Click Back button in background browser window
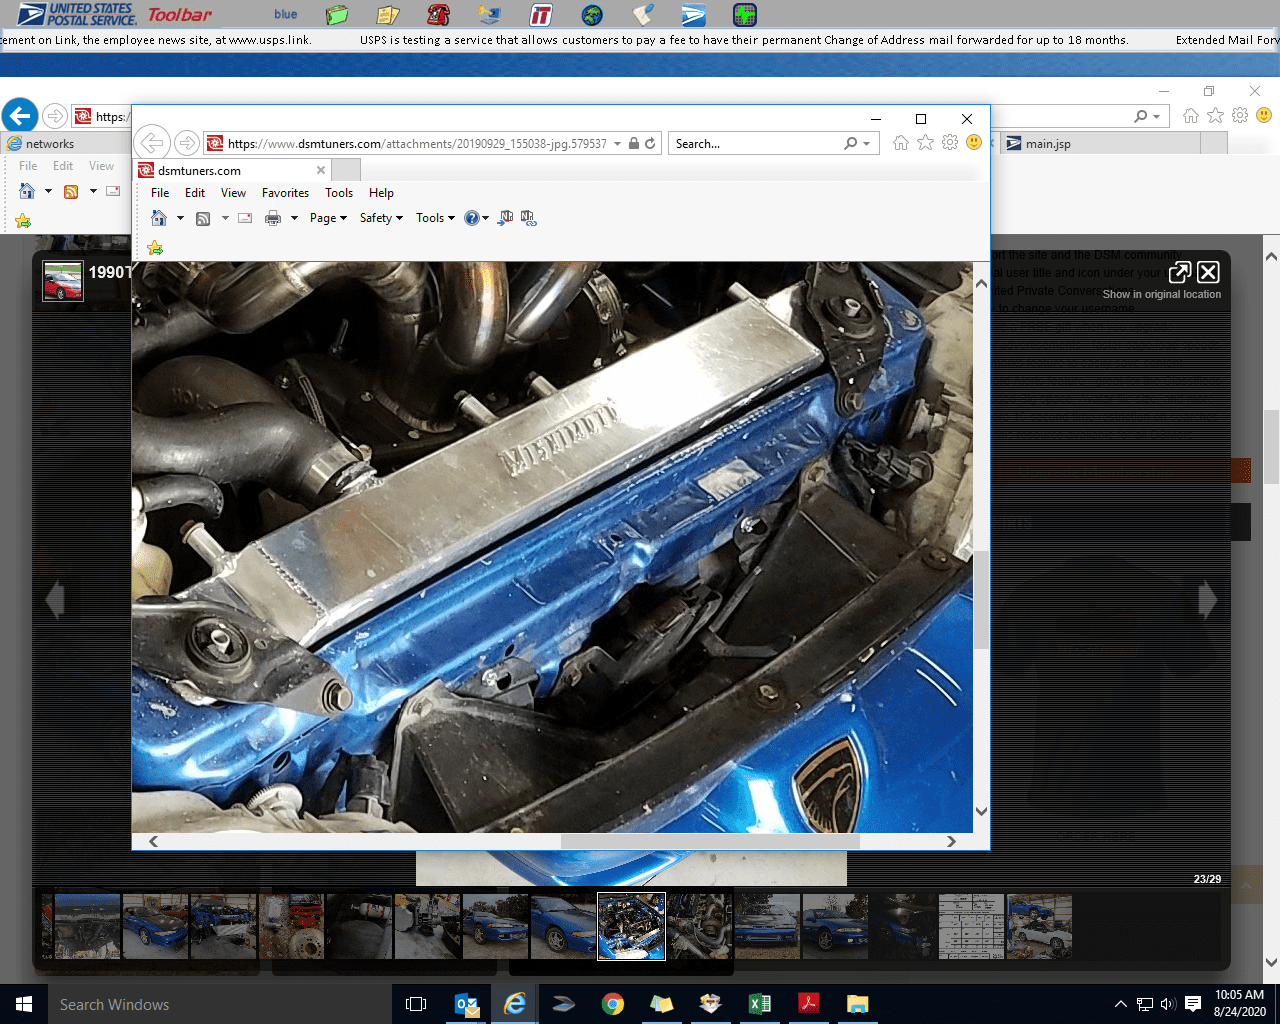1280x1024 pixels. pyautogui.click(x=20, y=116)
